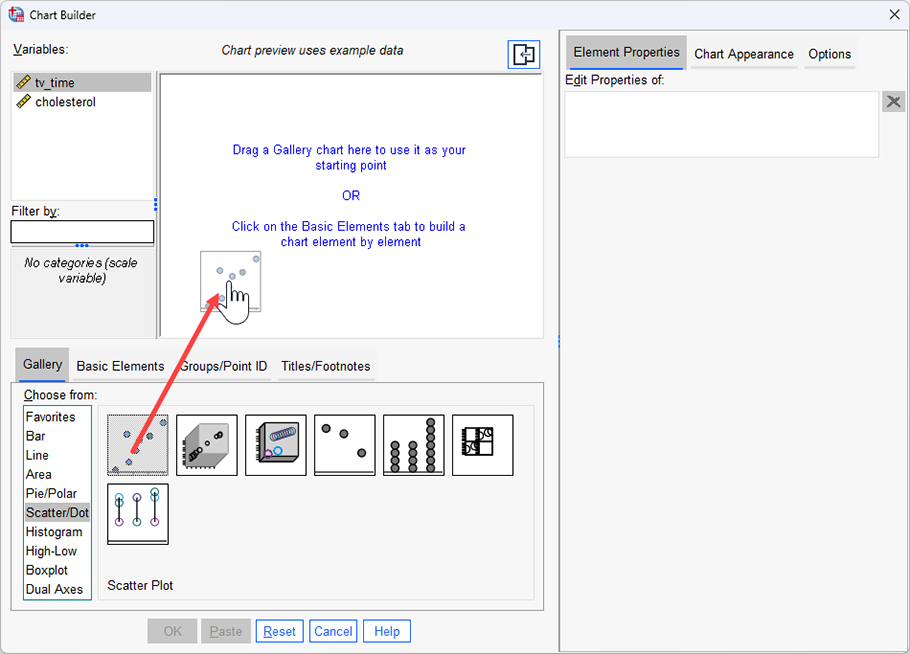Select the Scatterplot Matrix icon

(x=482, y=444)
